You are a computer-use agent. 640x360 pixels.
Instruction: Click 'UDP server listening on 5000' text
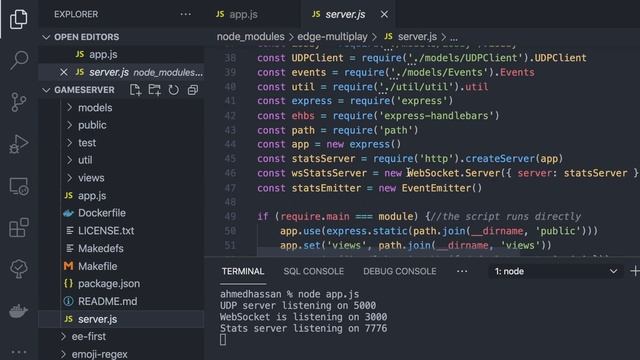298,305
